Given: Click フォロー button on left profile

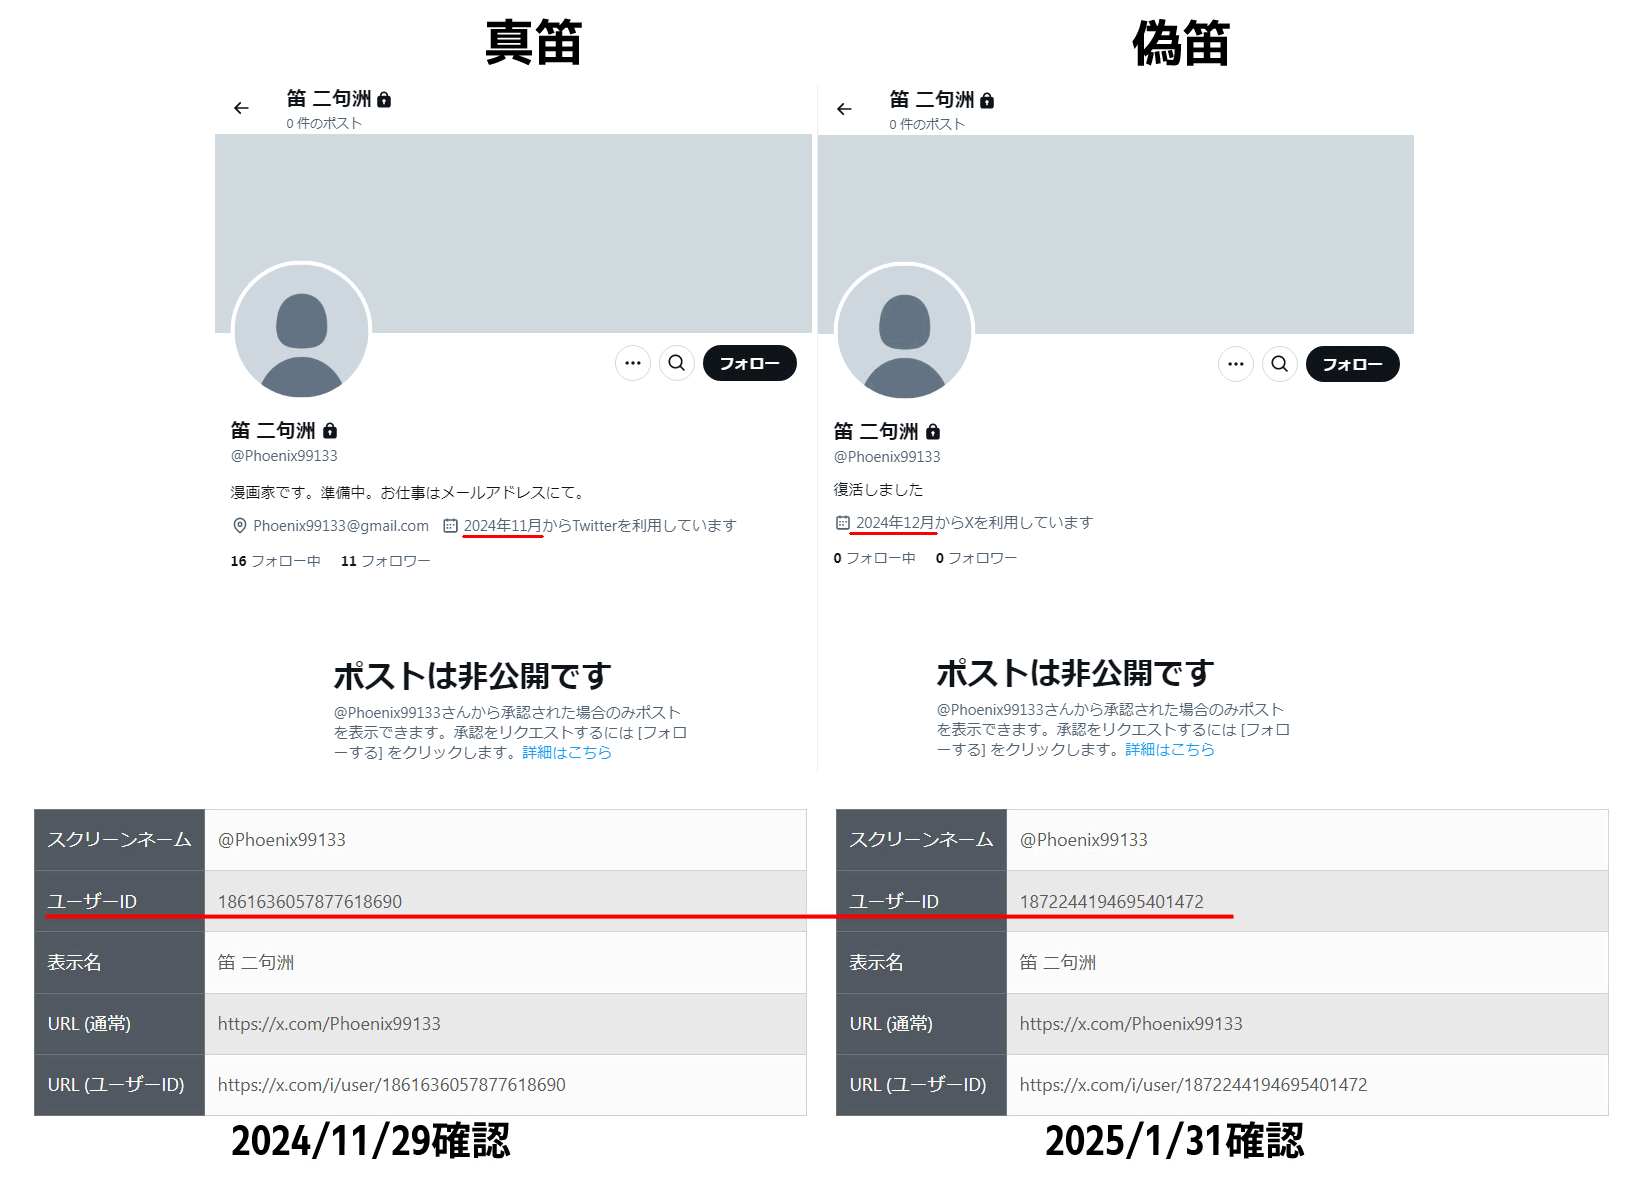Looking at the screenshot, I should point(750,363).
